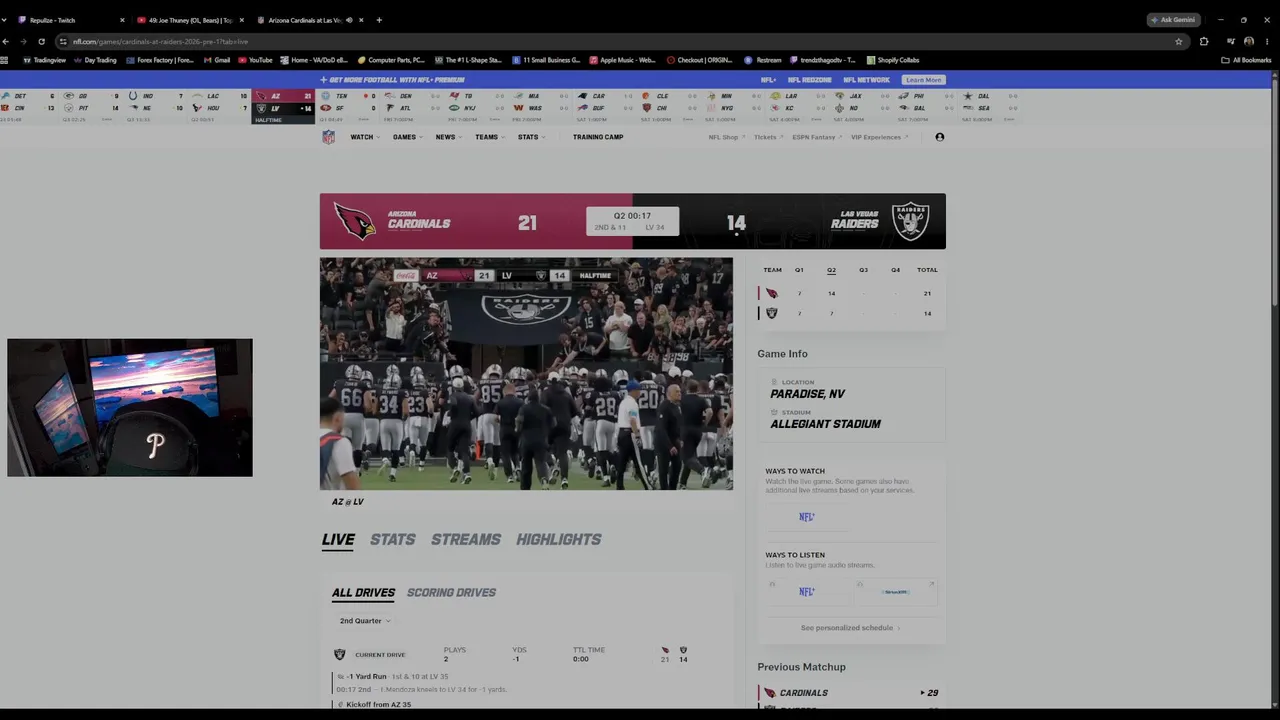Expand the Stats navigation menu

coord(531,137)
